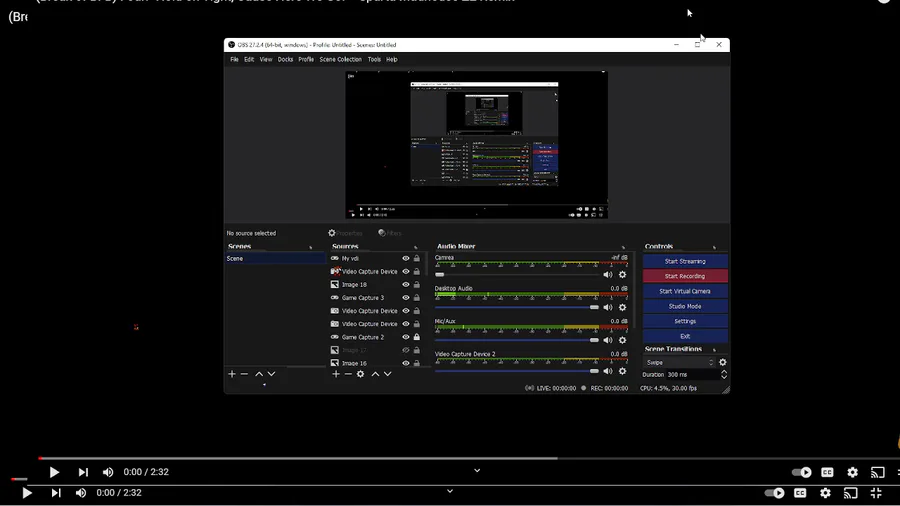
Task: Open Video Capture Device 2 audio gear
Action: tap(622, 371)
